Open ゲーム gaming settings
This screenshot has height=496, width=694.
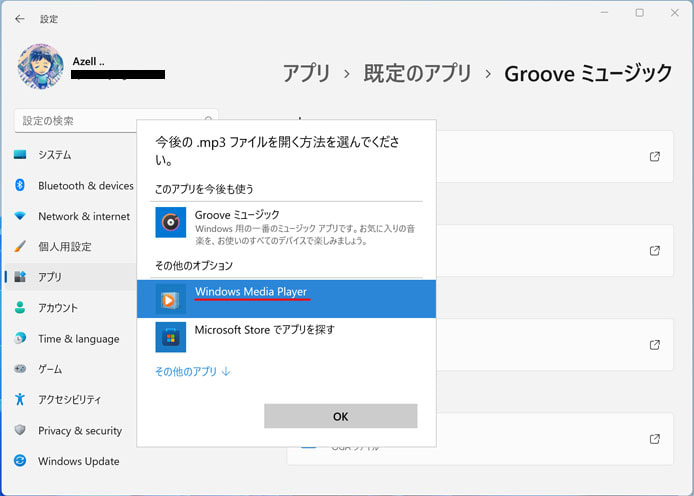point(50,369)
